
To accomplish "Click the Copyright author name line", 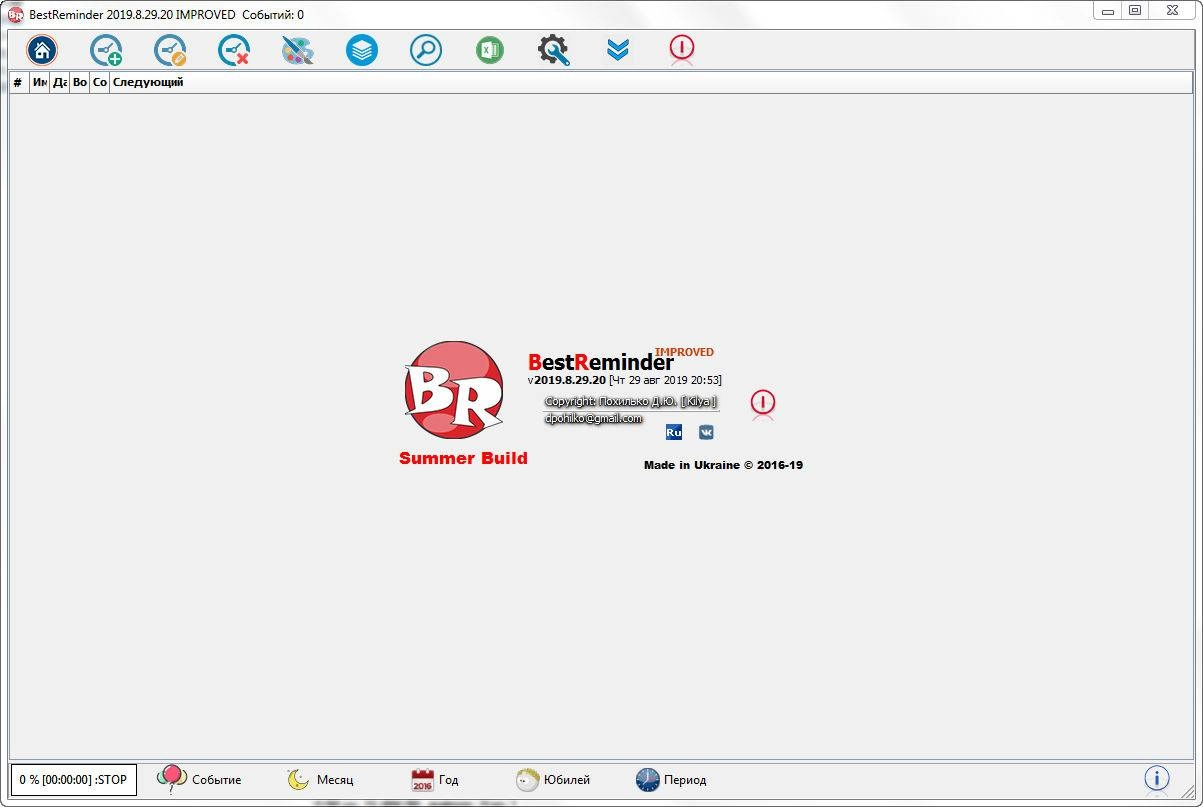I will click(x=631, y=402).
